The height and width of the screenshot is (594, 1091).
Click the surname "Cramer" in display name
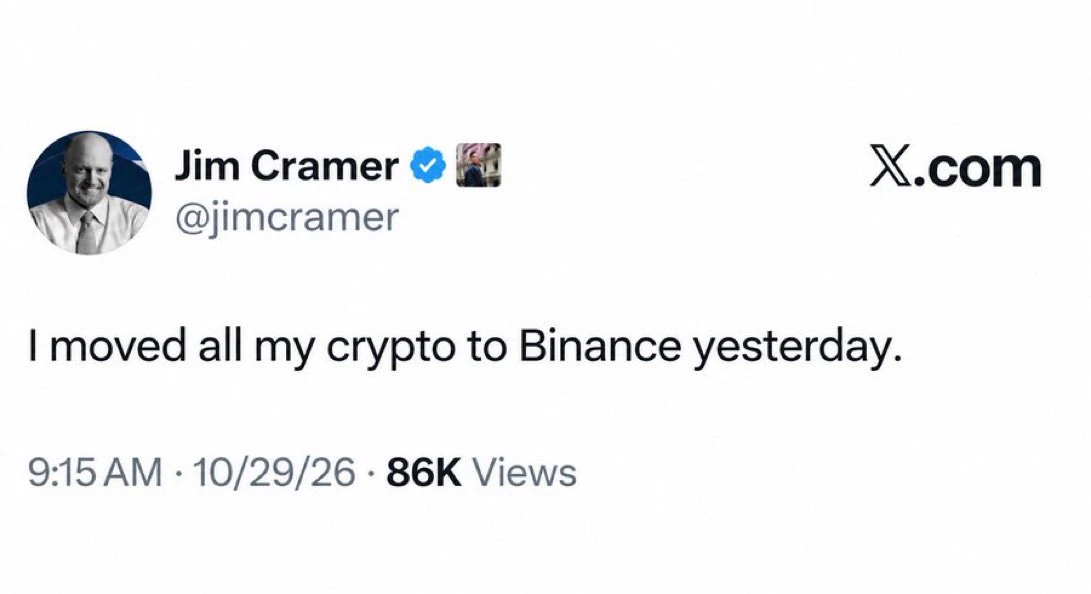[324, 166]
